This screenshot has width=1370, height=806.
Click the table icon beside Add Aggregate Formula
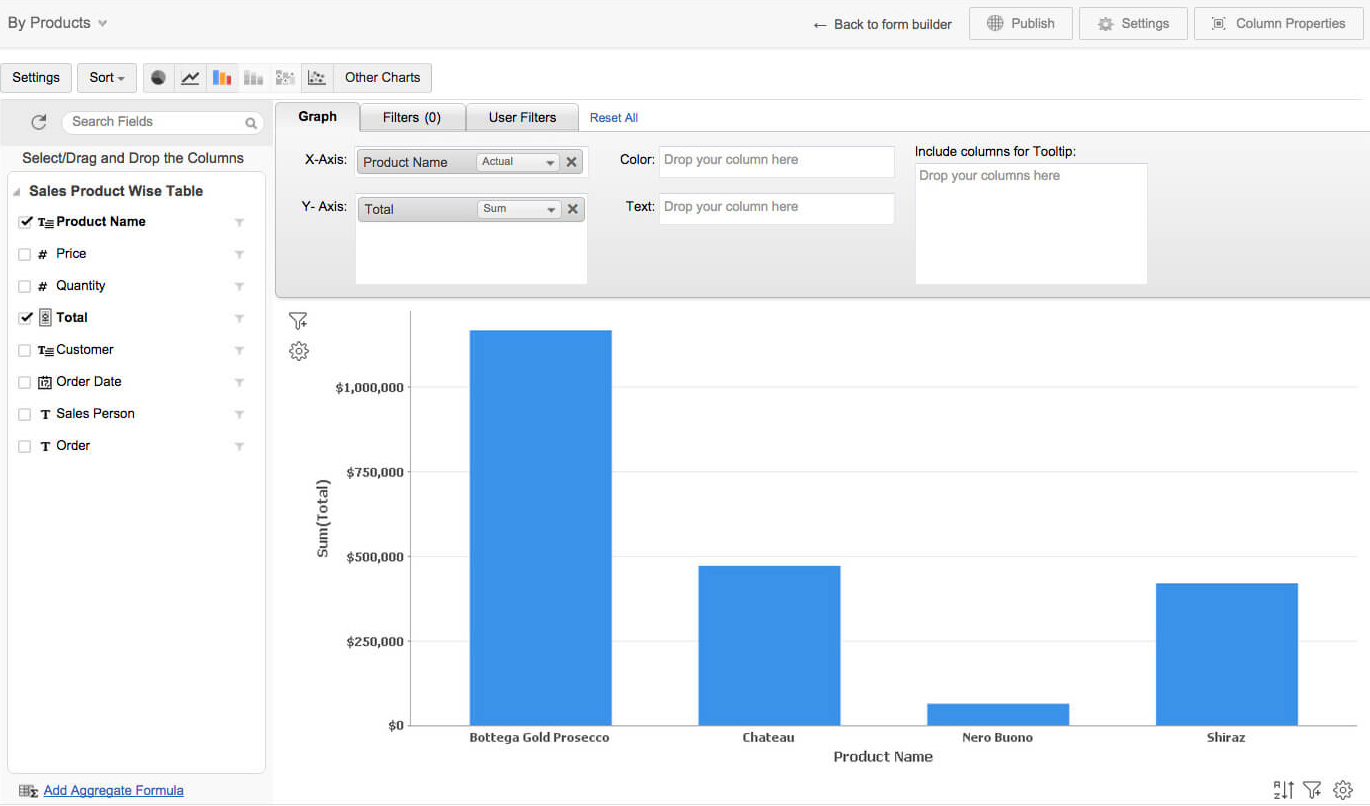28,791
